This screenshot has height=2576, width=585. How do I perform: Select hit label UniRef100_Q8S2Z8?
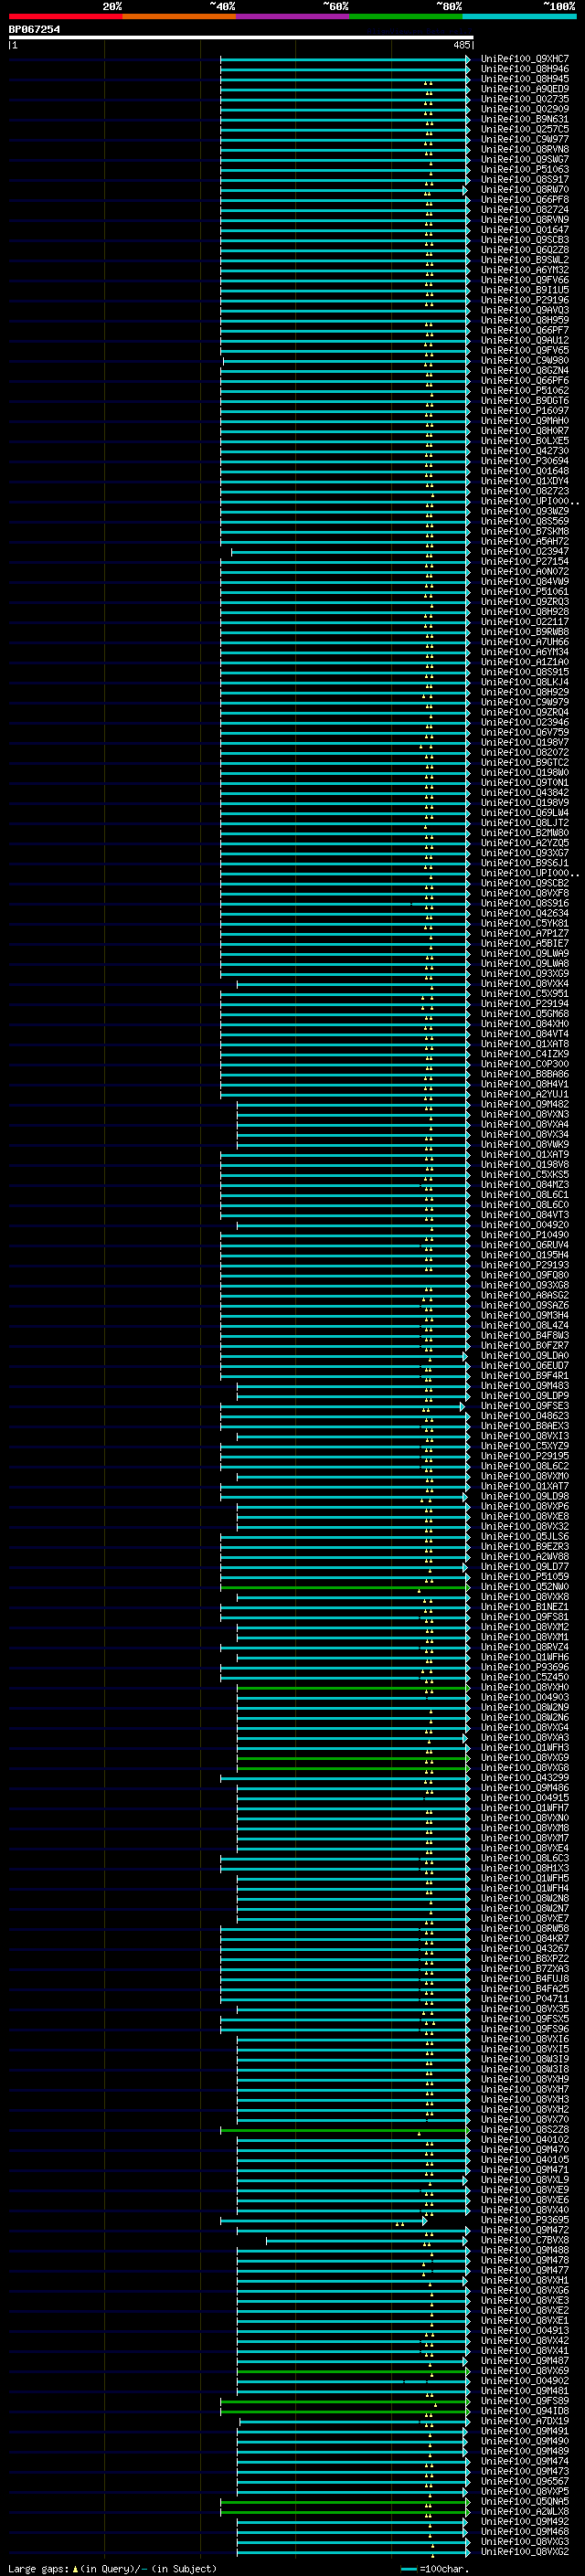coord(525,2130)
